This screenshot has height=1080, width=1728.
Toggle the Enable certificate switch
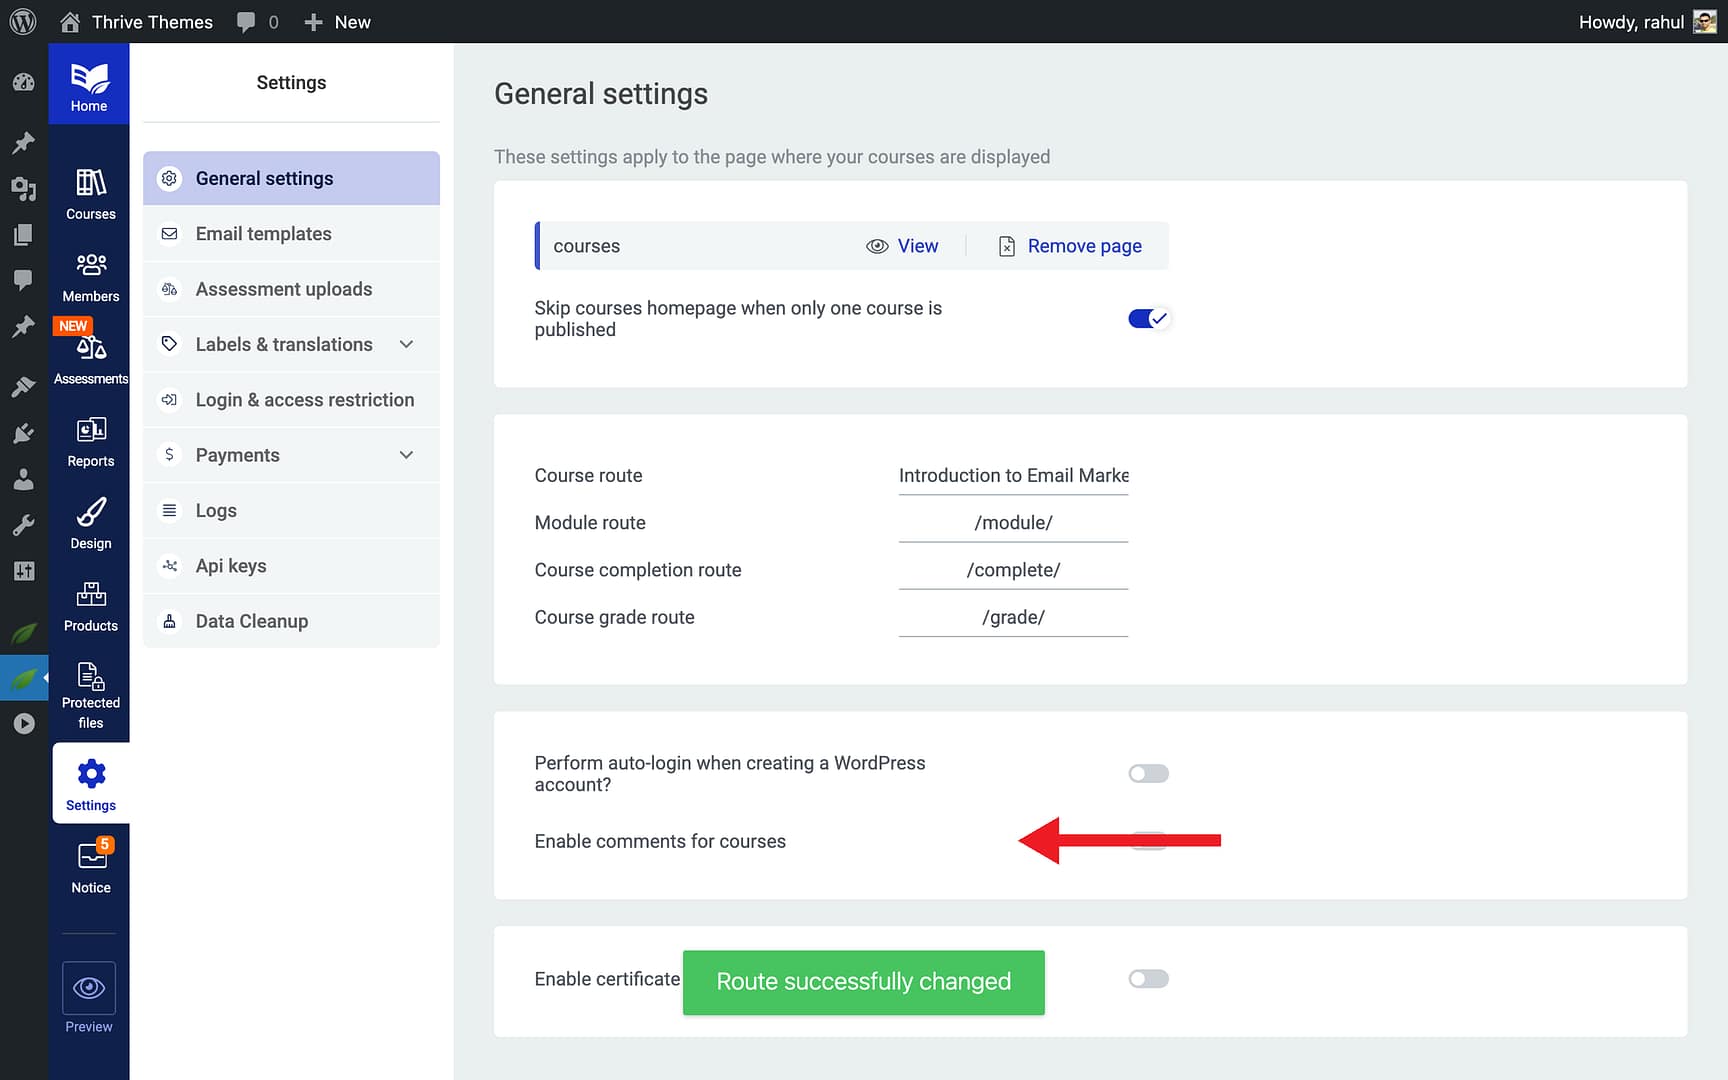tap(1148, 979)
